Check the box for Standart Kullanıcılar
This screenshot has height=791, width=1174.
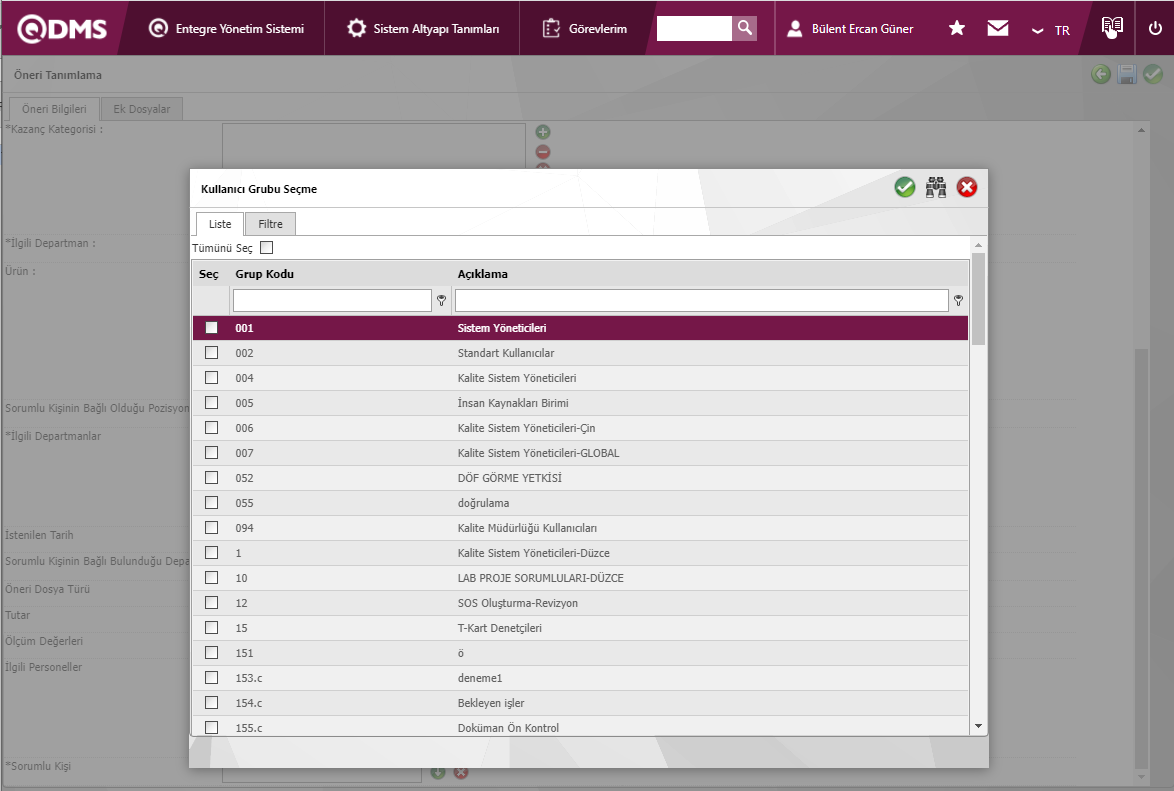[x=211, y=353]
